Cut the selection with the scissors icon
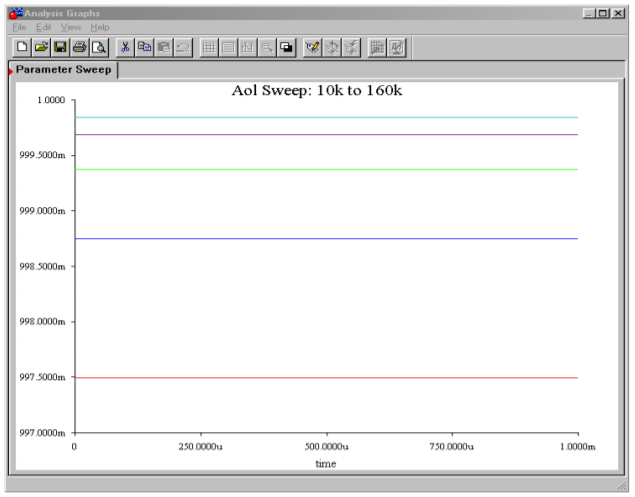The width and height of the screenshot is (635, 497). tap(125, 47)
